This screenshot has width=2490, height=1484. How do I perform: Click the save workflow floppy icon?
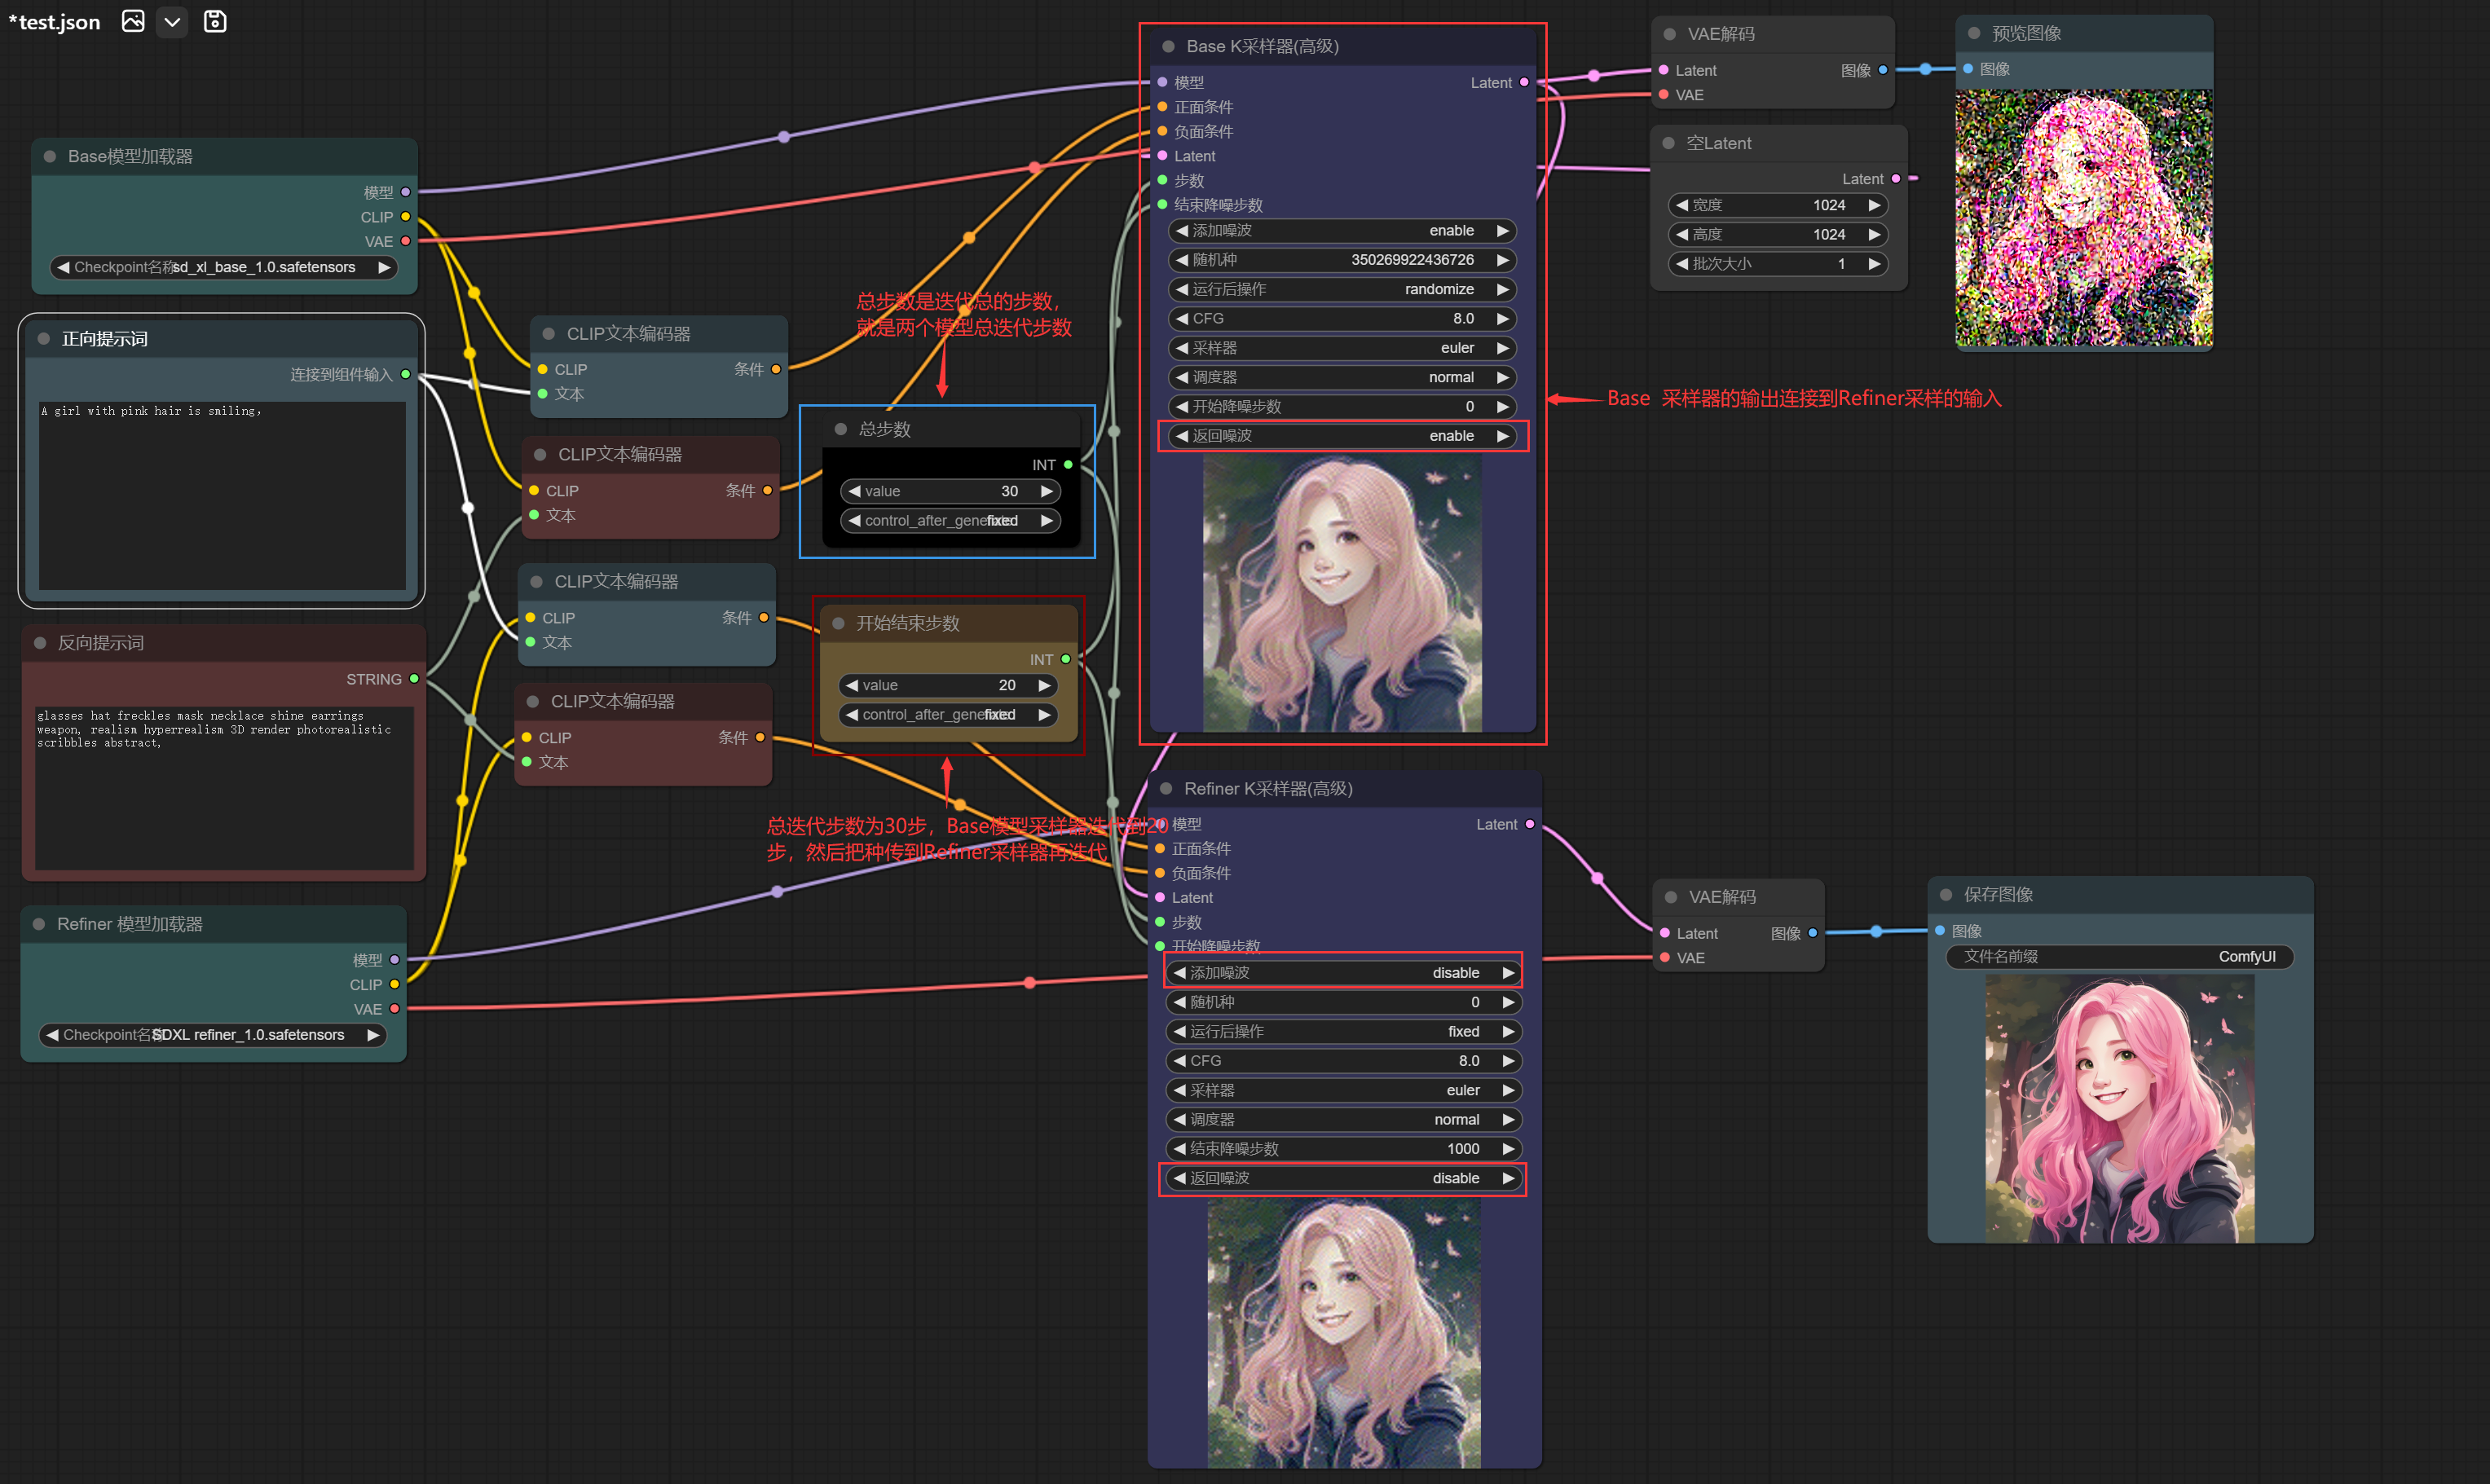(215, 21)
